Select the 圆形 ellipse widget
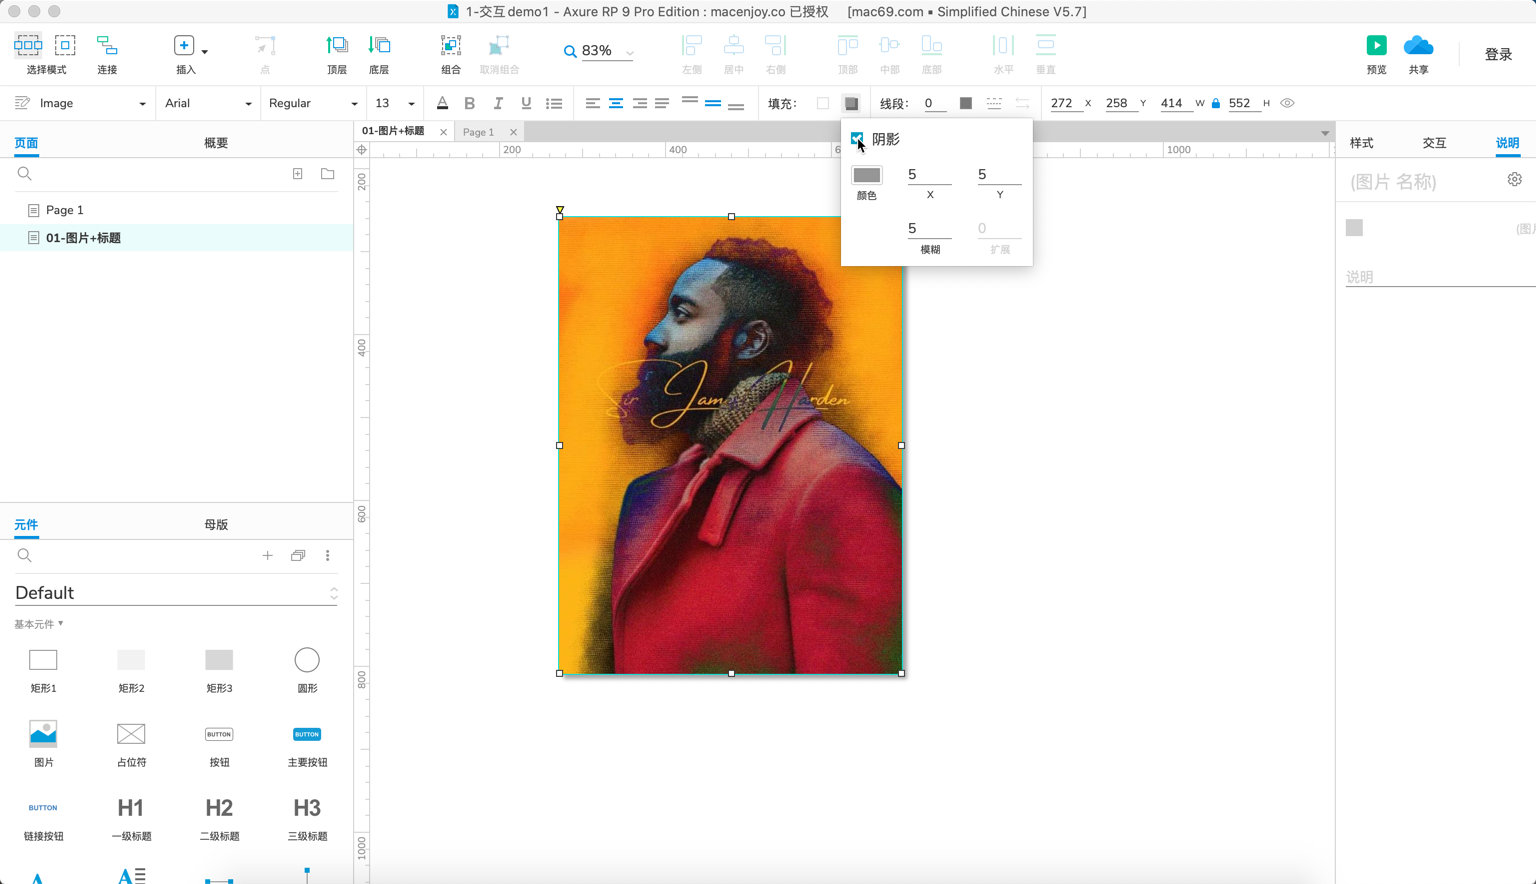The width and height of the screenshot is (1536, 884). (307, 670)
